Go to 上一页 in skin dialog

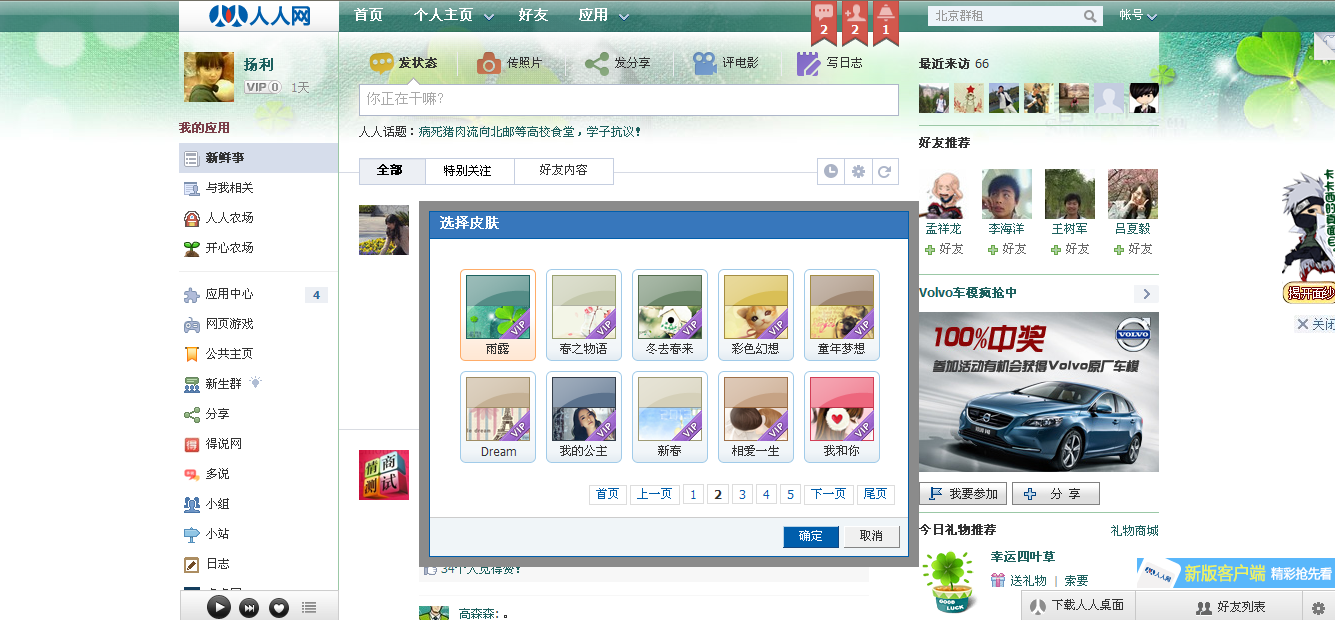(654, 494)
